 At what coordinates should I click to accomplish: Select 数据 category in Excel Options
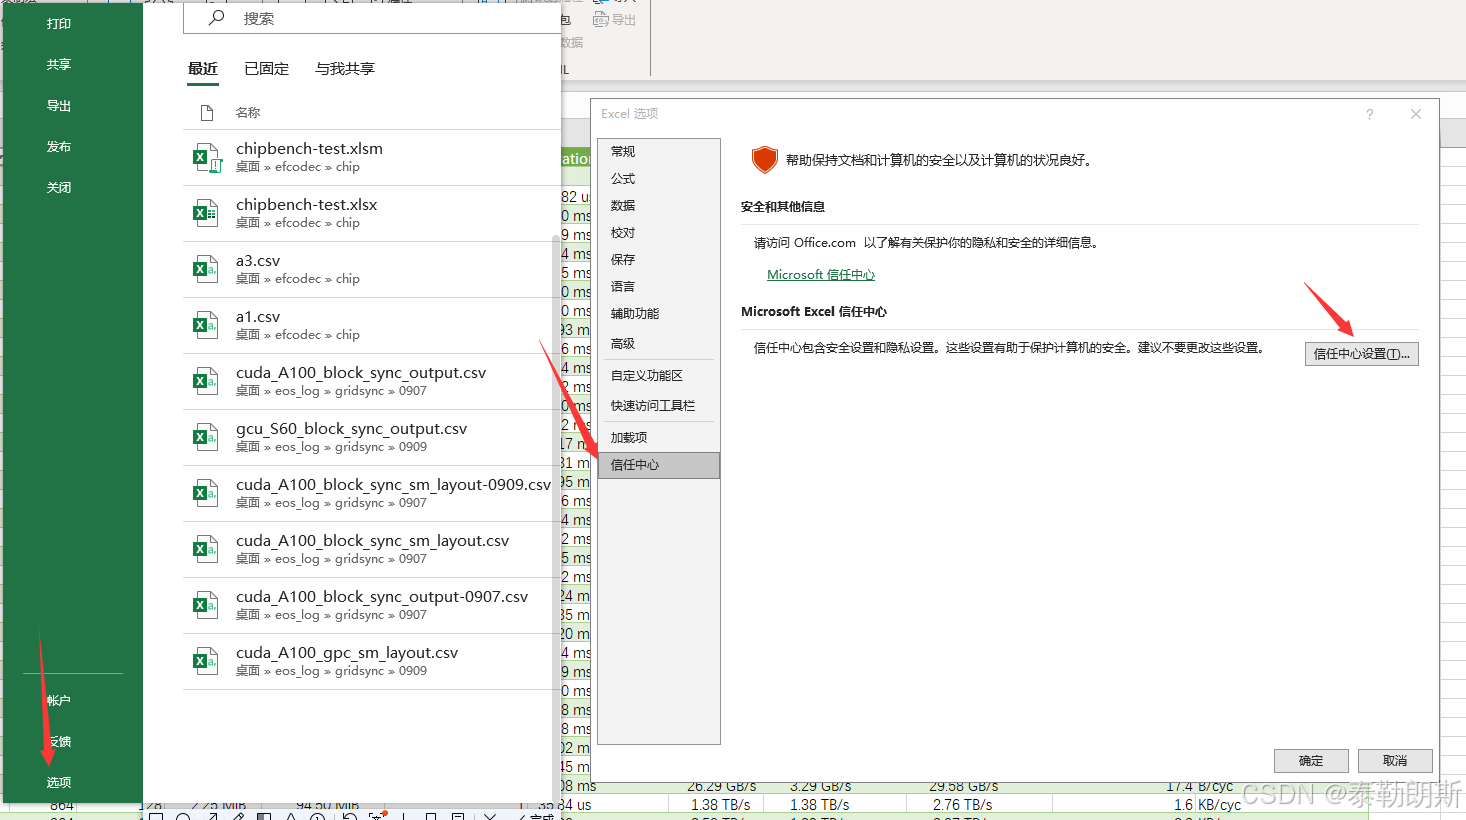(x=659, y=206)
